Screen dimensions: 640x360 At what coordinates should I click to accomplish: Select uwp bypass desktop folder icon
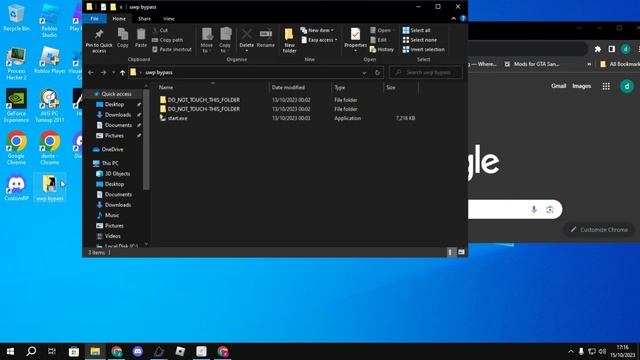click(x=50, y=188)
